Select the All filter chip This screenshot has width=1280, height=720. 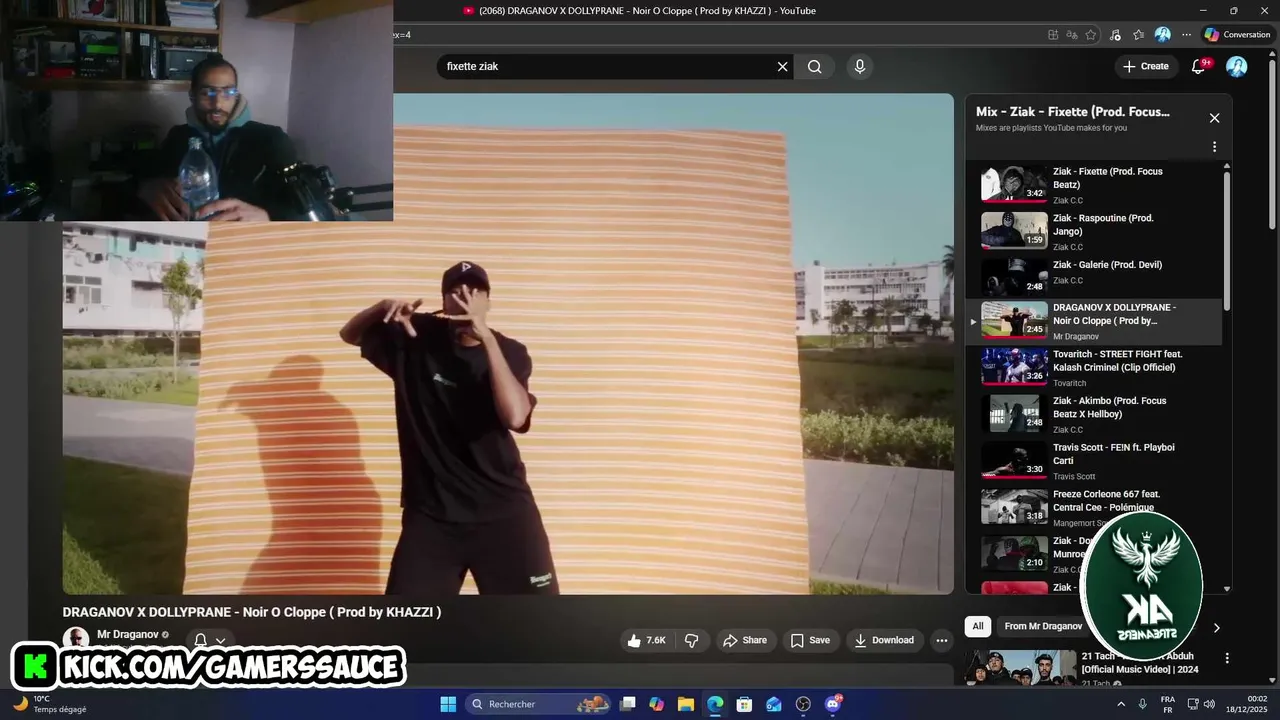coord(978,626)
